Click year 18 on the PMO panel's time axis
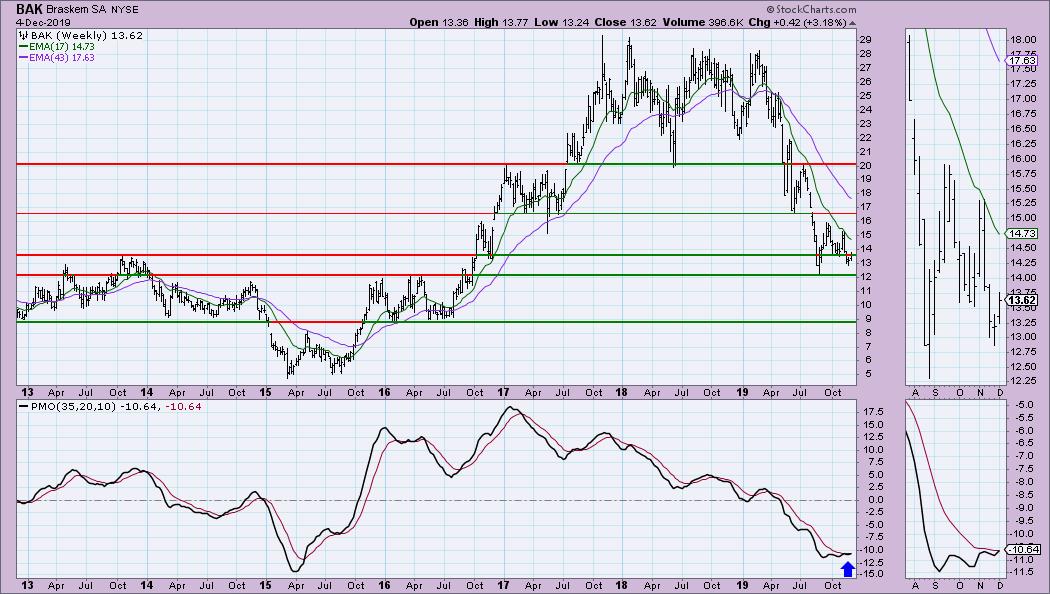 pos(622,585)
